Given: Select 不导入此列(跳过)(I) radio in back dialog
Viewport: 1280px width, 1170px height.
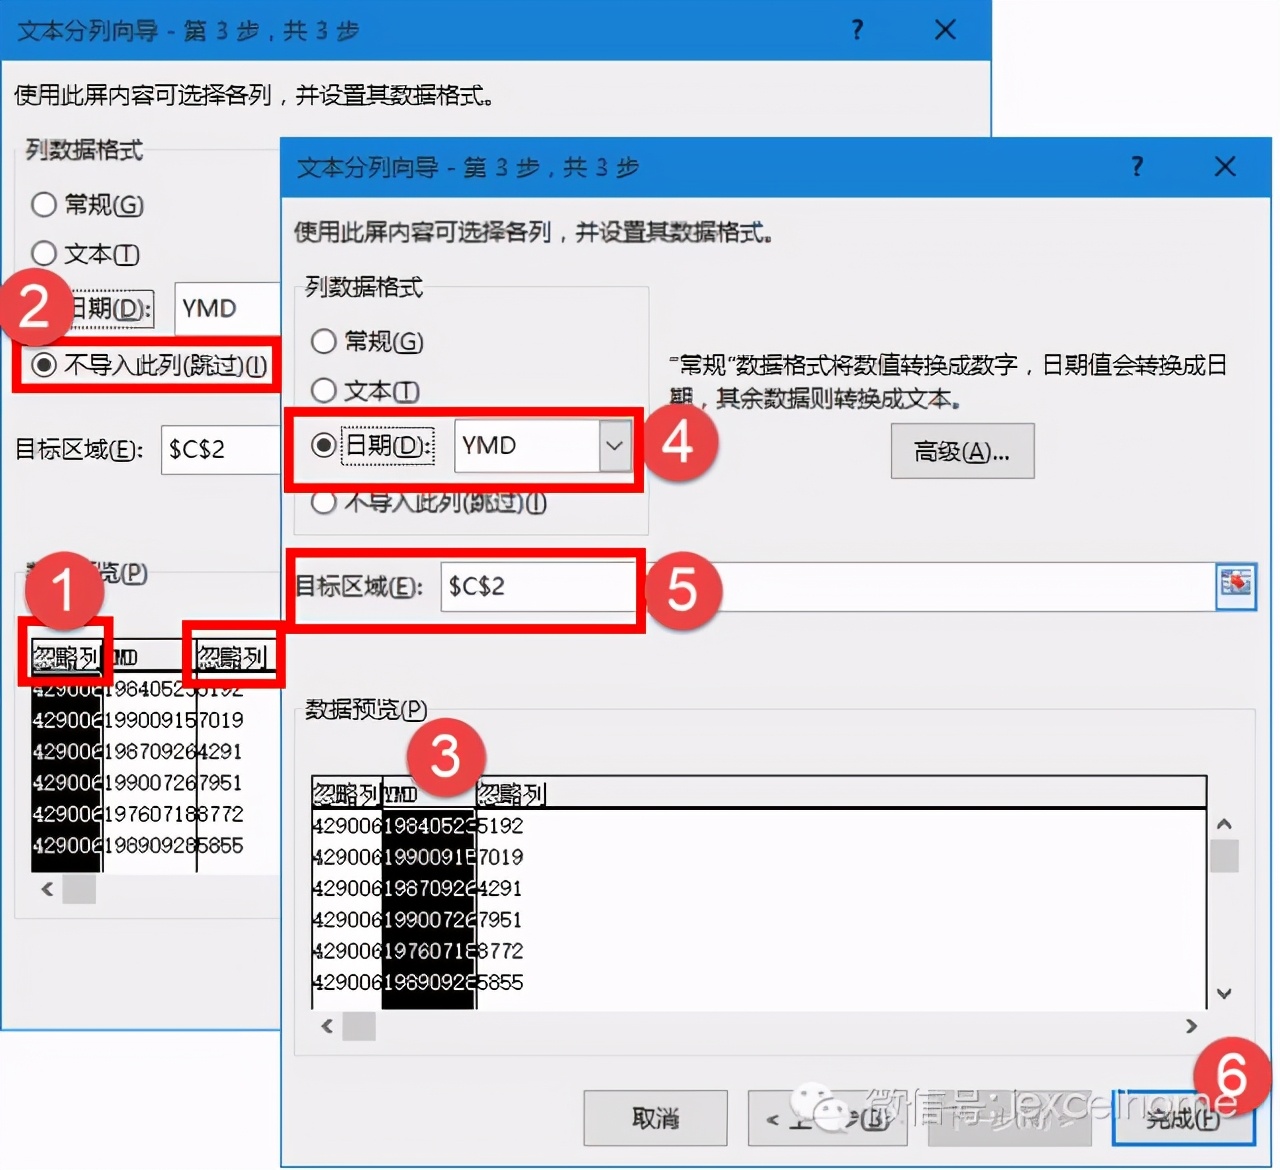Looking at the screenshot, I should (43, 365).
